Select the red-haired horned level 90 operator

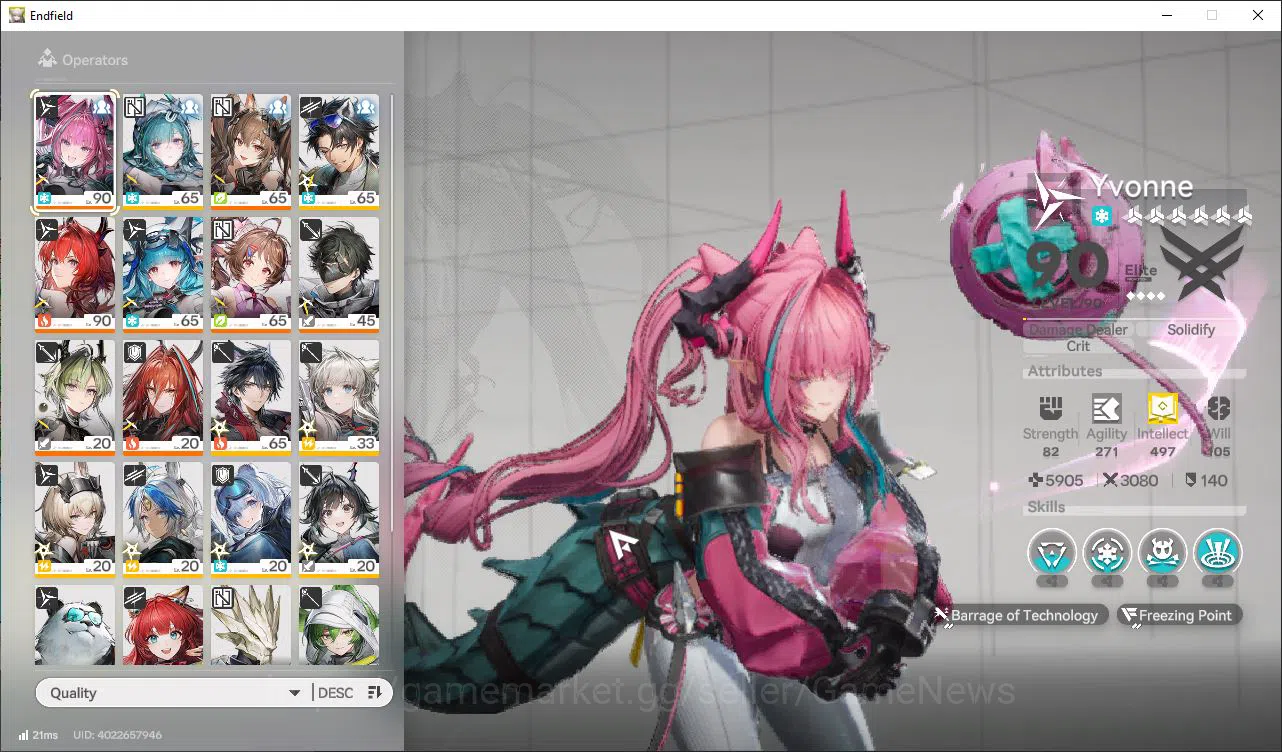(x=75, y=274)
